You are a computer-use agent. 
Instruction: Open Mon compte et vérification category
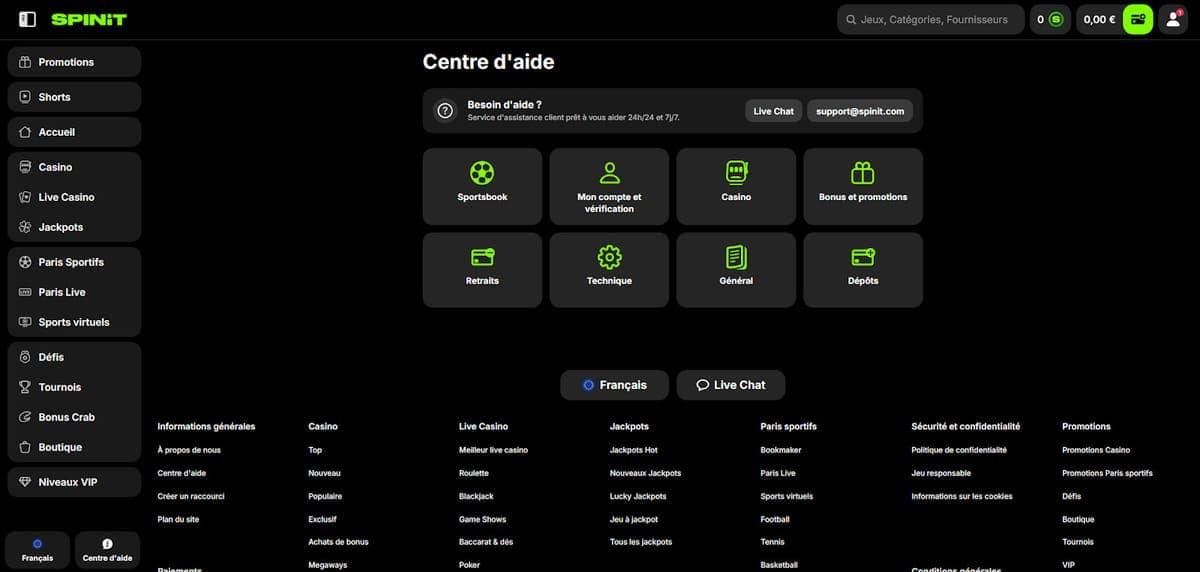pos(609,186)
